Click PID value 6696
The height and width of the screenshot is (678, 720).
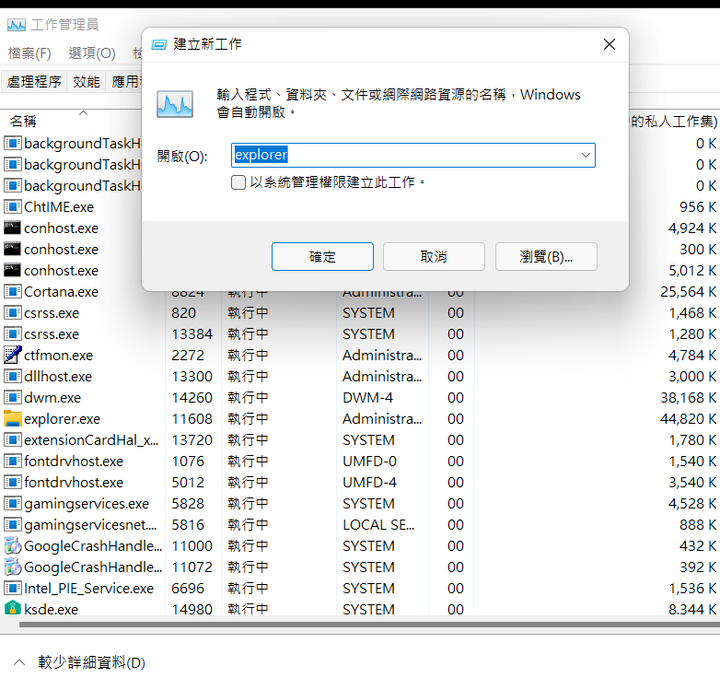pos(187,588)
